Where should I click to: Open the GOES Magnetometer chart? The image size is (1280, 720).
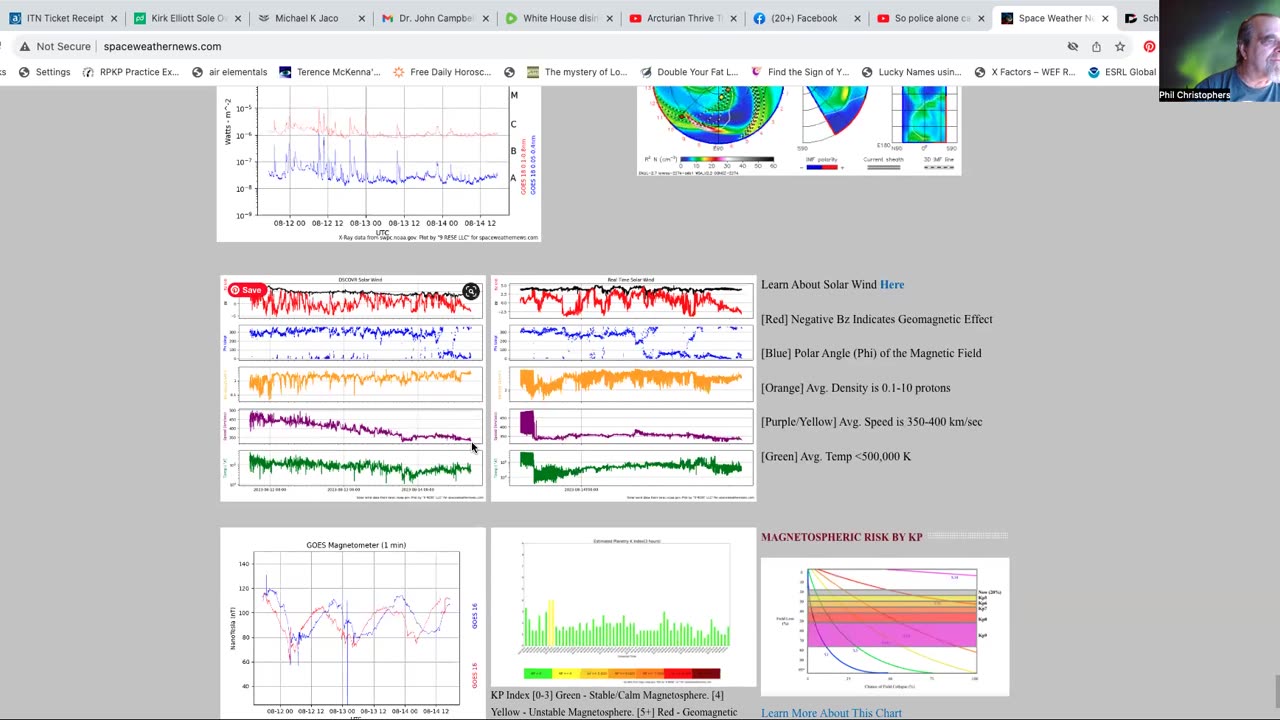(x=352, y=625)
